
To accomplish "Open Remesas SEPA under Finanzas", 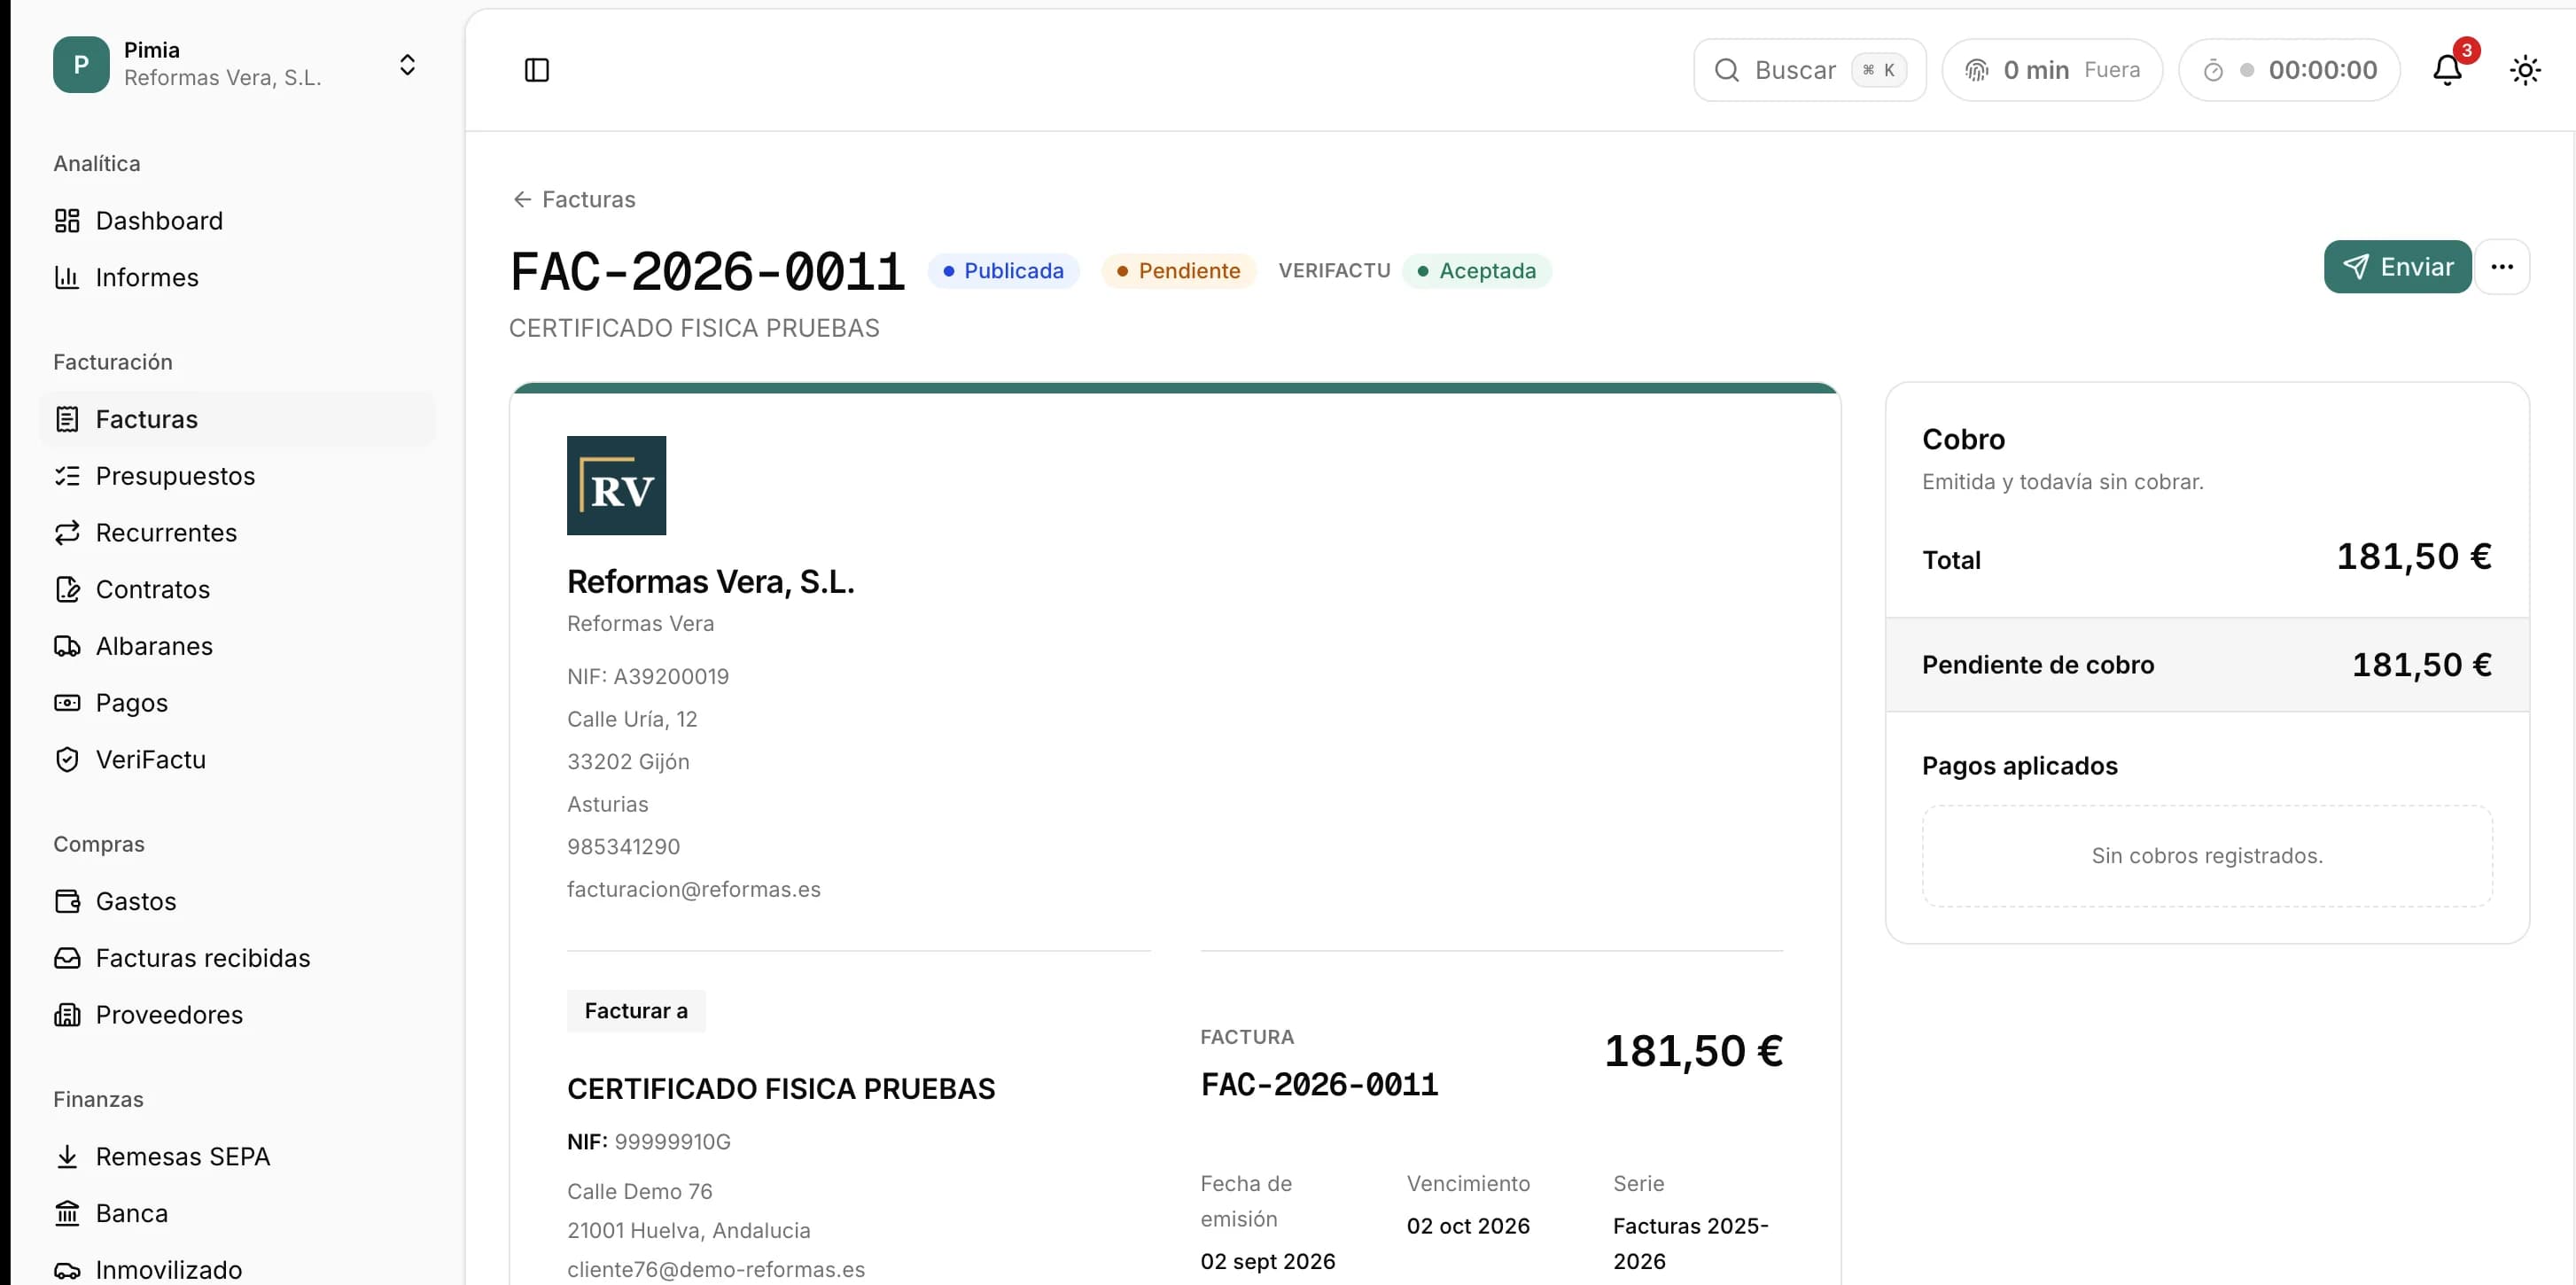I will pyautogui.click(x=238, y=1157).
